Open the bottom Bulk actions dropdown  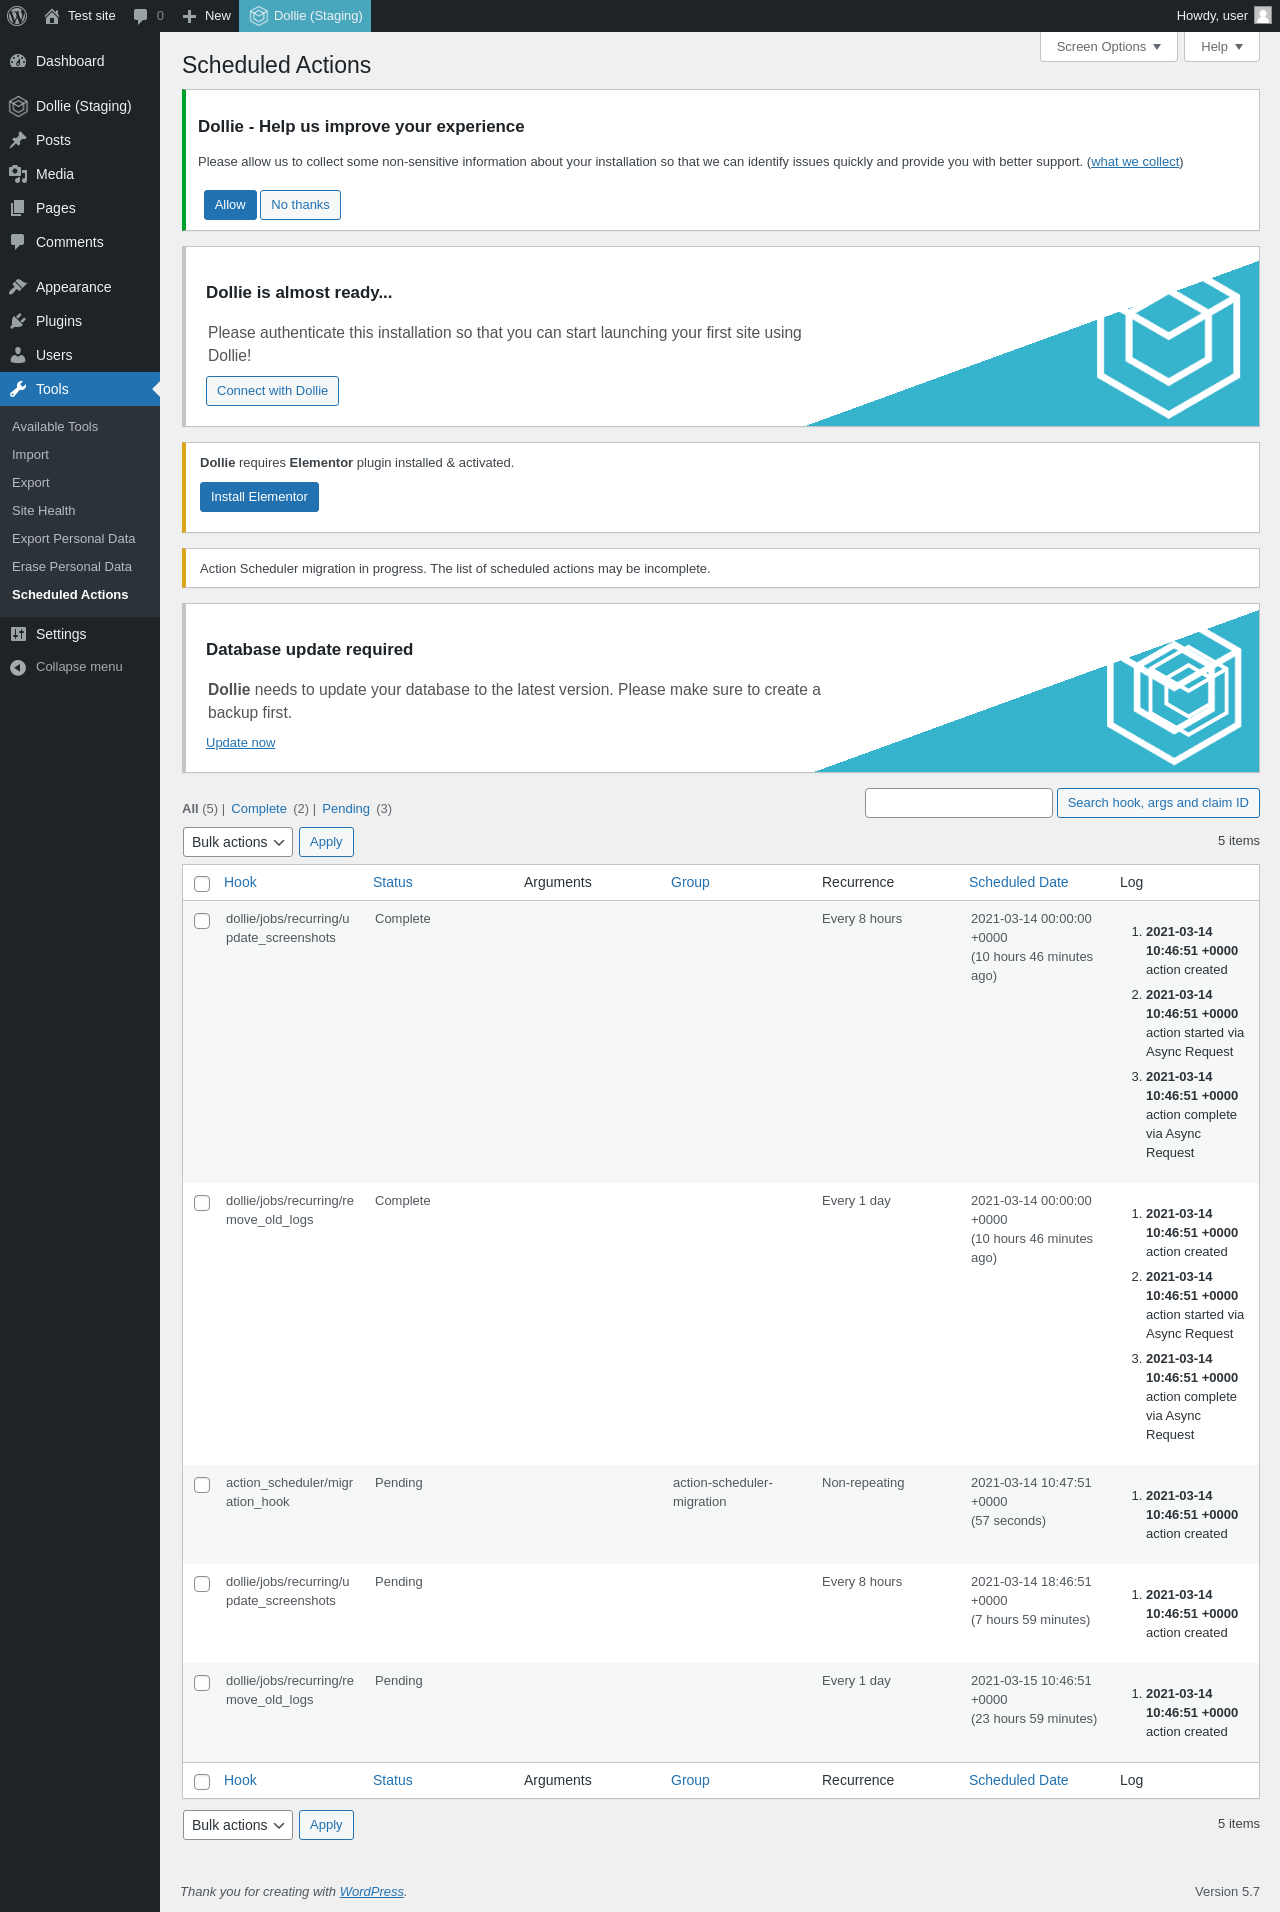click(x=238, y=1825)
